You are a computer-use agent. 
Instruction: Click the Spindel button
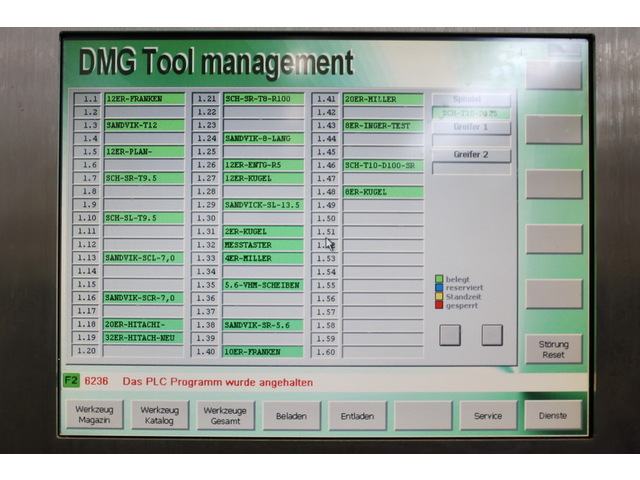pos(471,99)
